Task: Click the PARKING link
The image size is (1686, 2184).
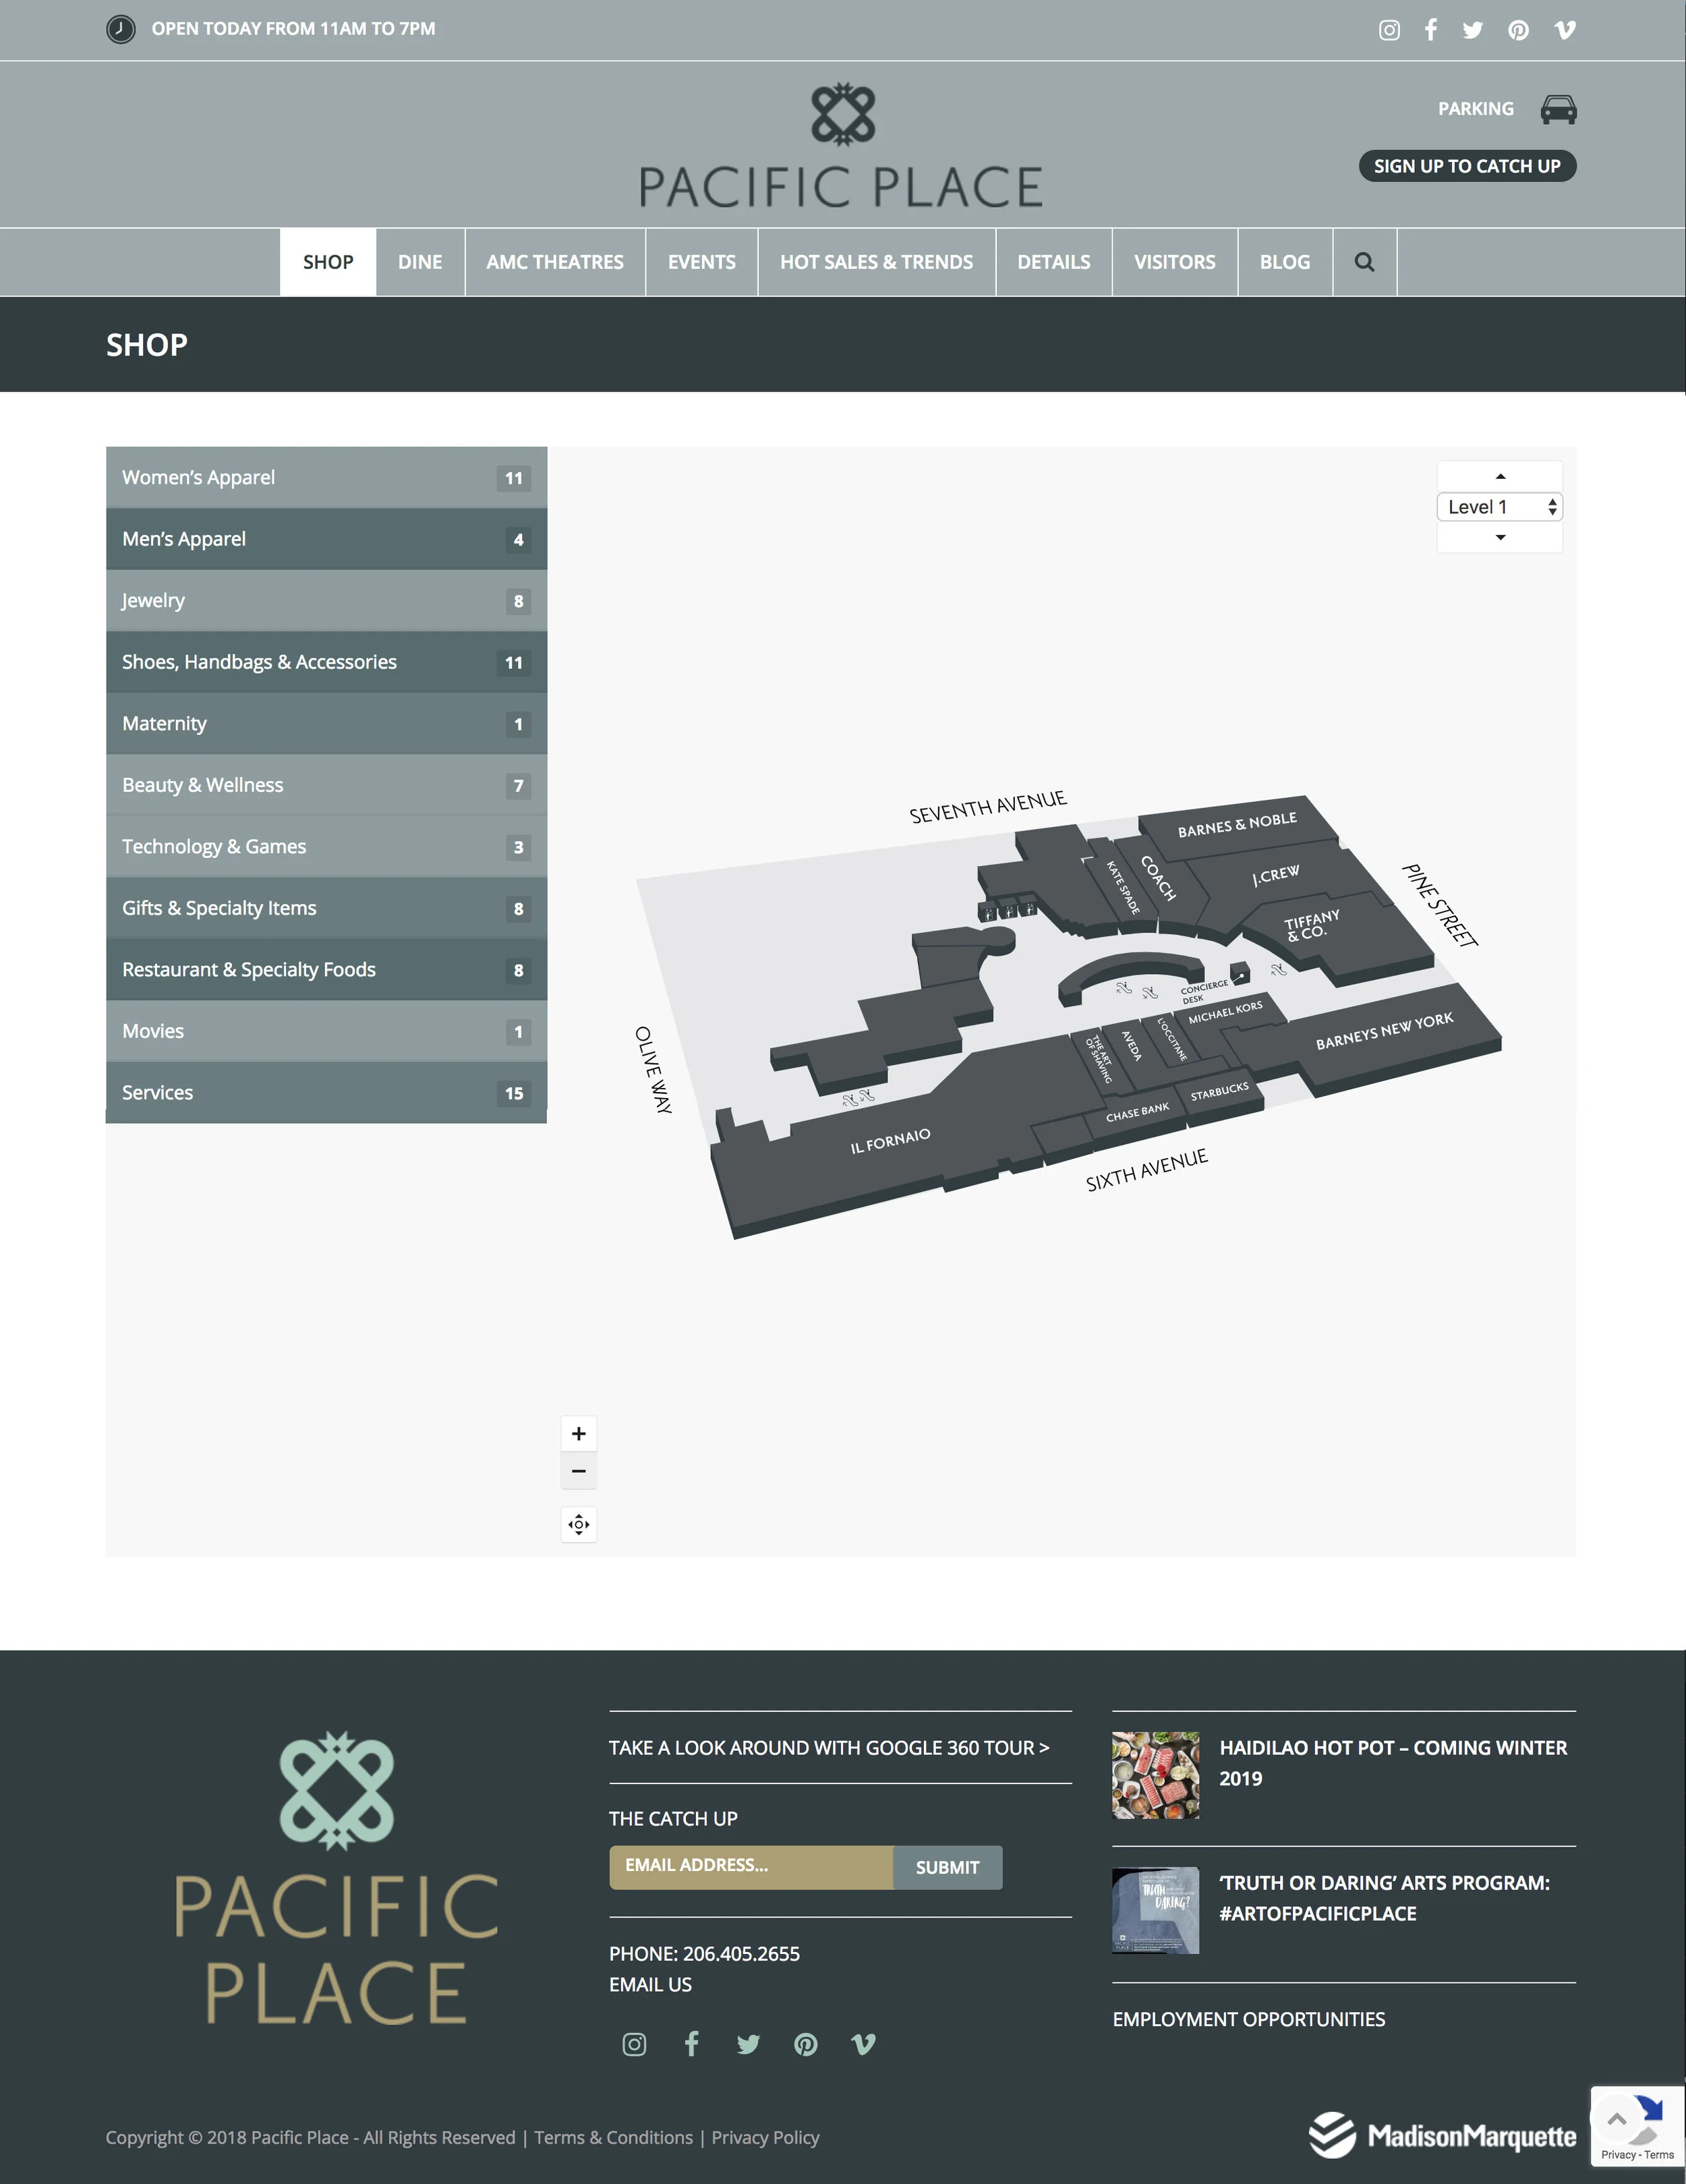Action: (1476, 109)
